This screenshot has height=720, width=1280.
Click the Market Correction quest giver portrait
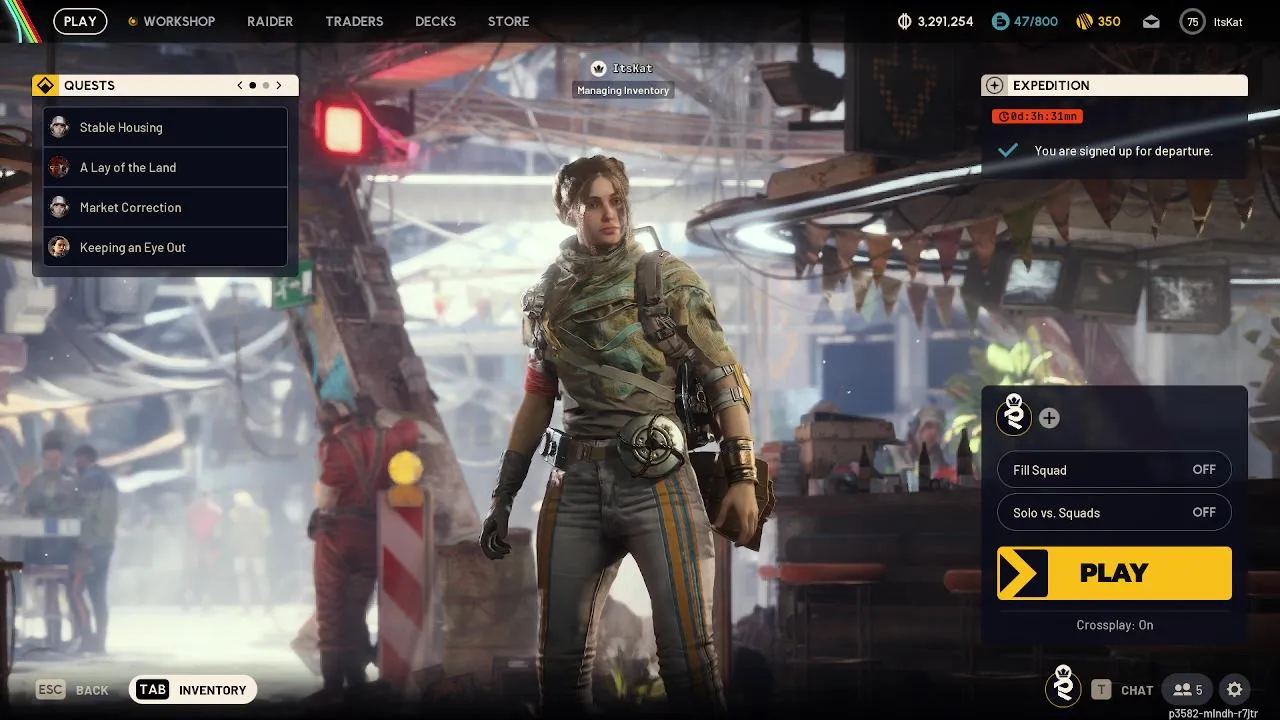[x=59, y=207]
